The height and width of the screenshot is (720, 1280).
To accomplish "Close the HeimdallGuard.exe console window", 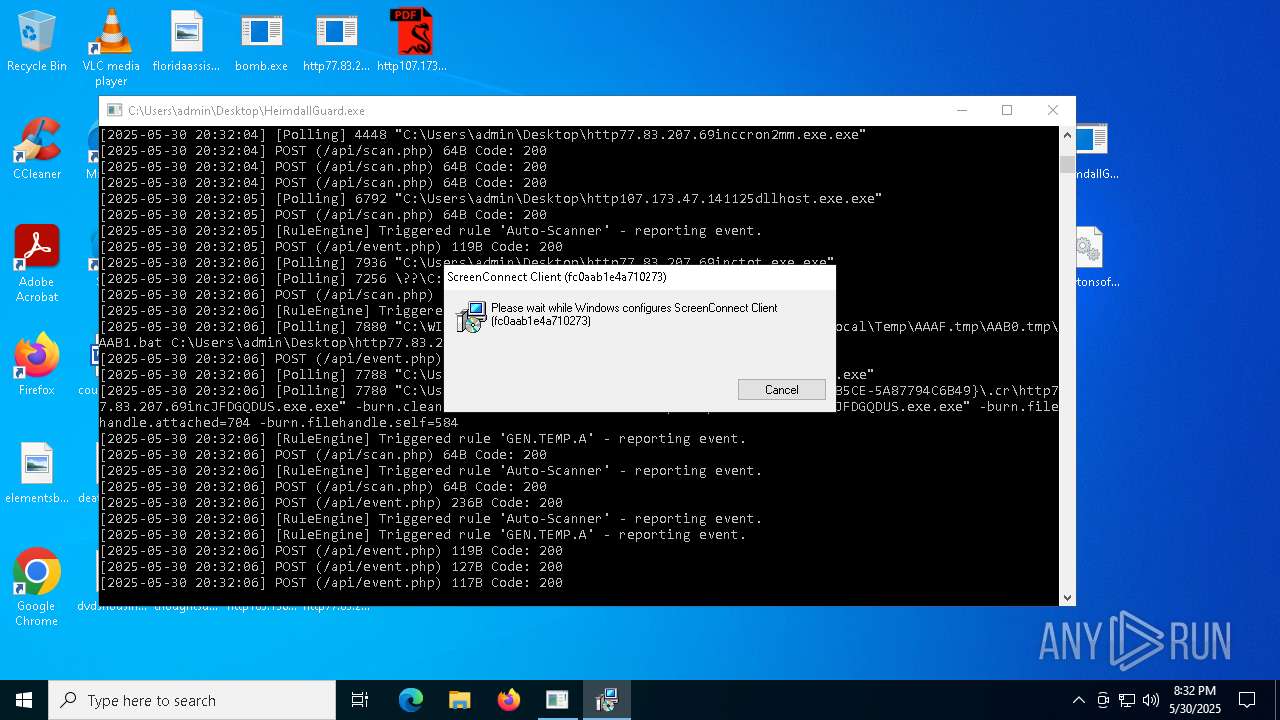I will pyautogui.click(x=1053, y=110).
